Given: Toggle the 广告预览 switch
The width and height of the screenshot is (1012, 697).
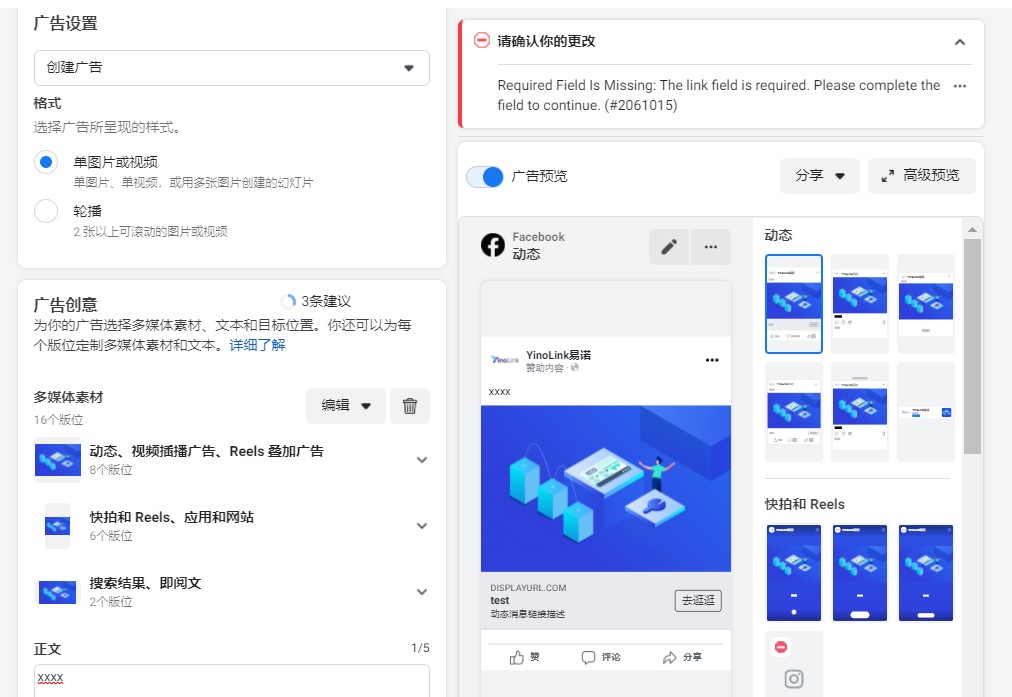Looking at the screenshot, I should point(485,176).
